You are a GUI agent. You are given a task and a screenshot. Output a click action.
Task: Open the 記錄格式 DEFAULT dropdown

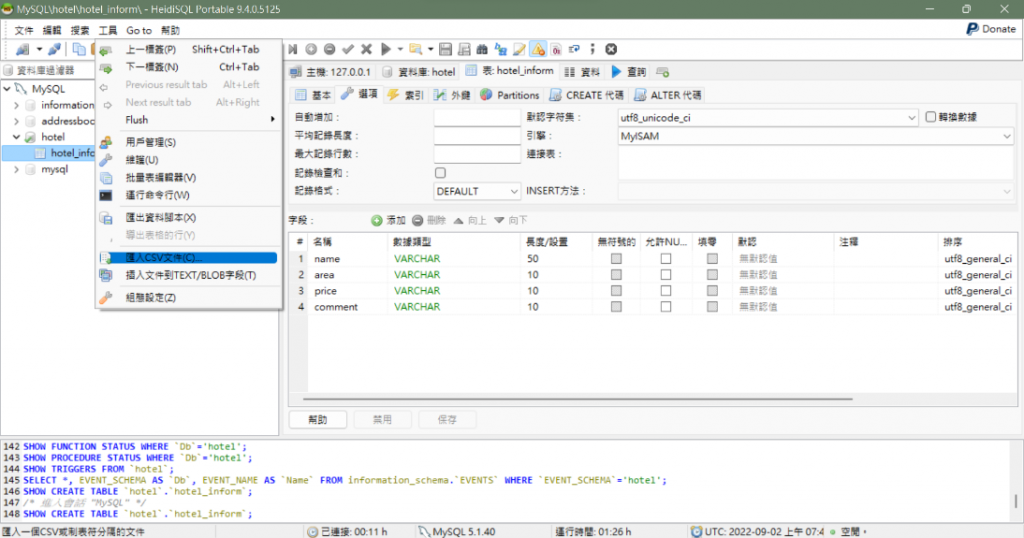pyautogui.click(x=477, y=191)
